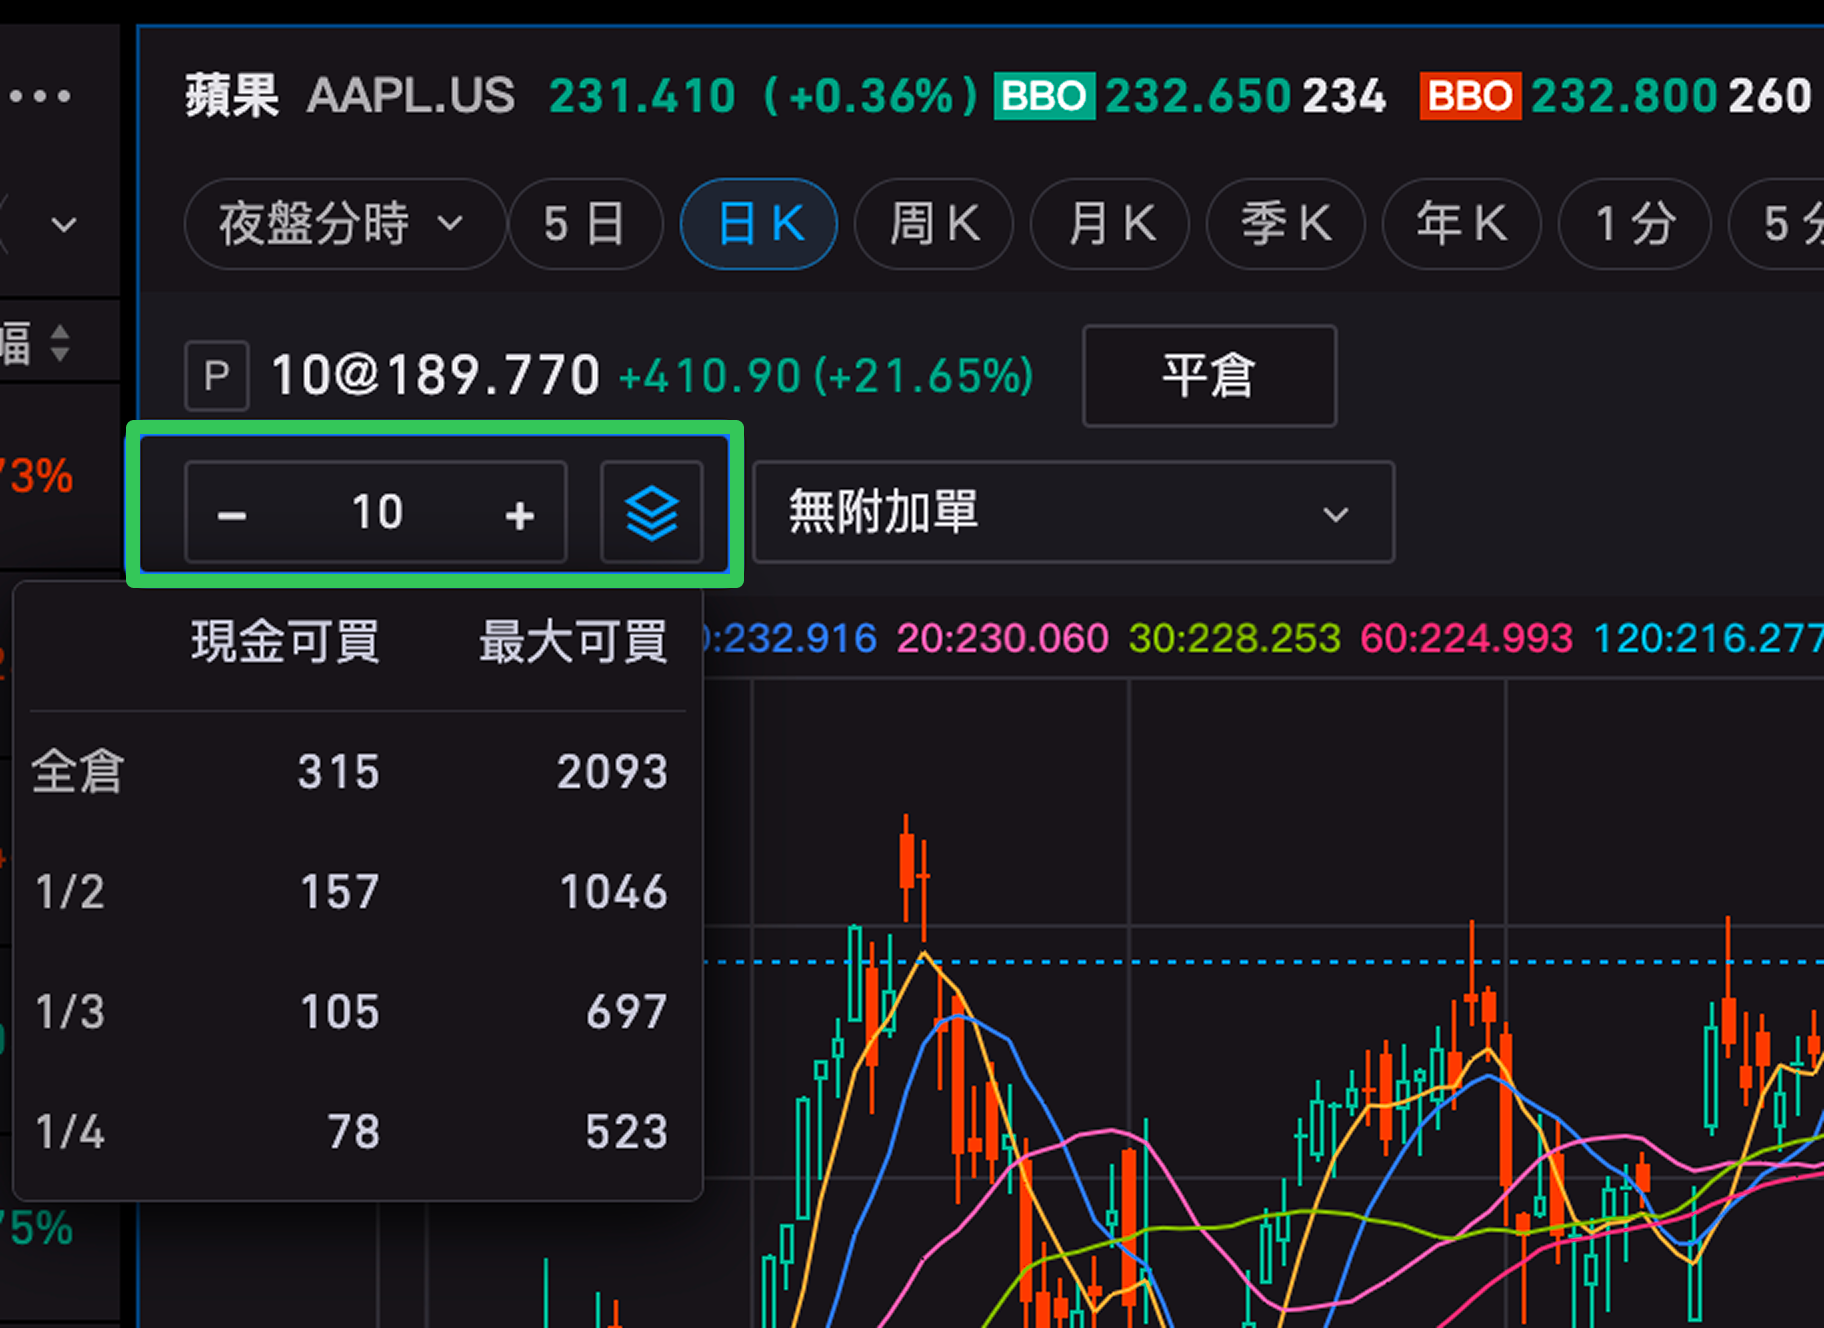The width and height of the screenshot is (1824, 1328).
Task: Select 1/4 cash buyable 78
Action: click(352, 1132)
